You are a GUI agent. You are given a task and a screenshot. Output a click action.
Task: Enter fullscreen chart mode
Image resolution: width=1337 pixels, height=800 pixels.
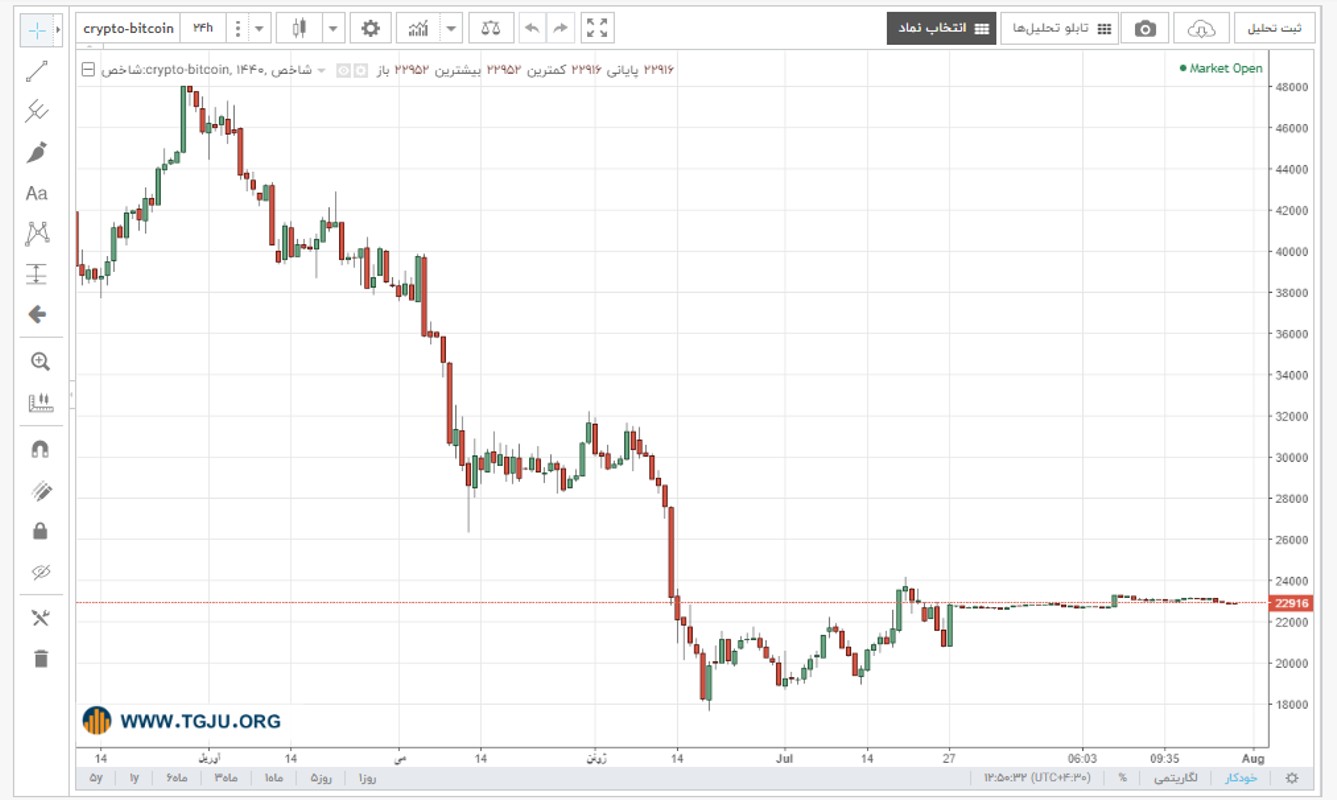(597, 28)
